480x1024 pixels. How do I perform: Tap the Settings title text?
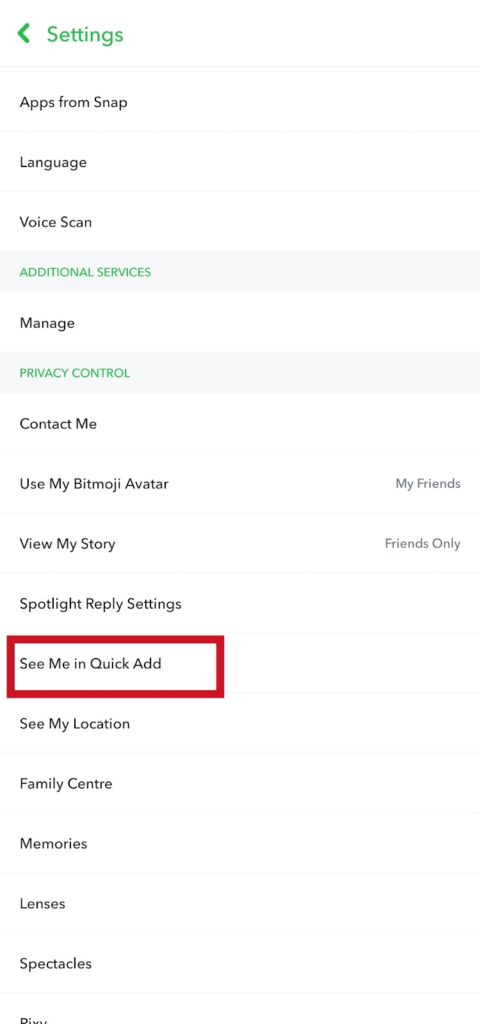pos(85,34)
